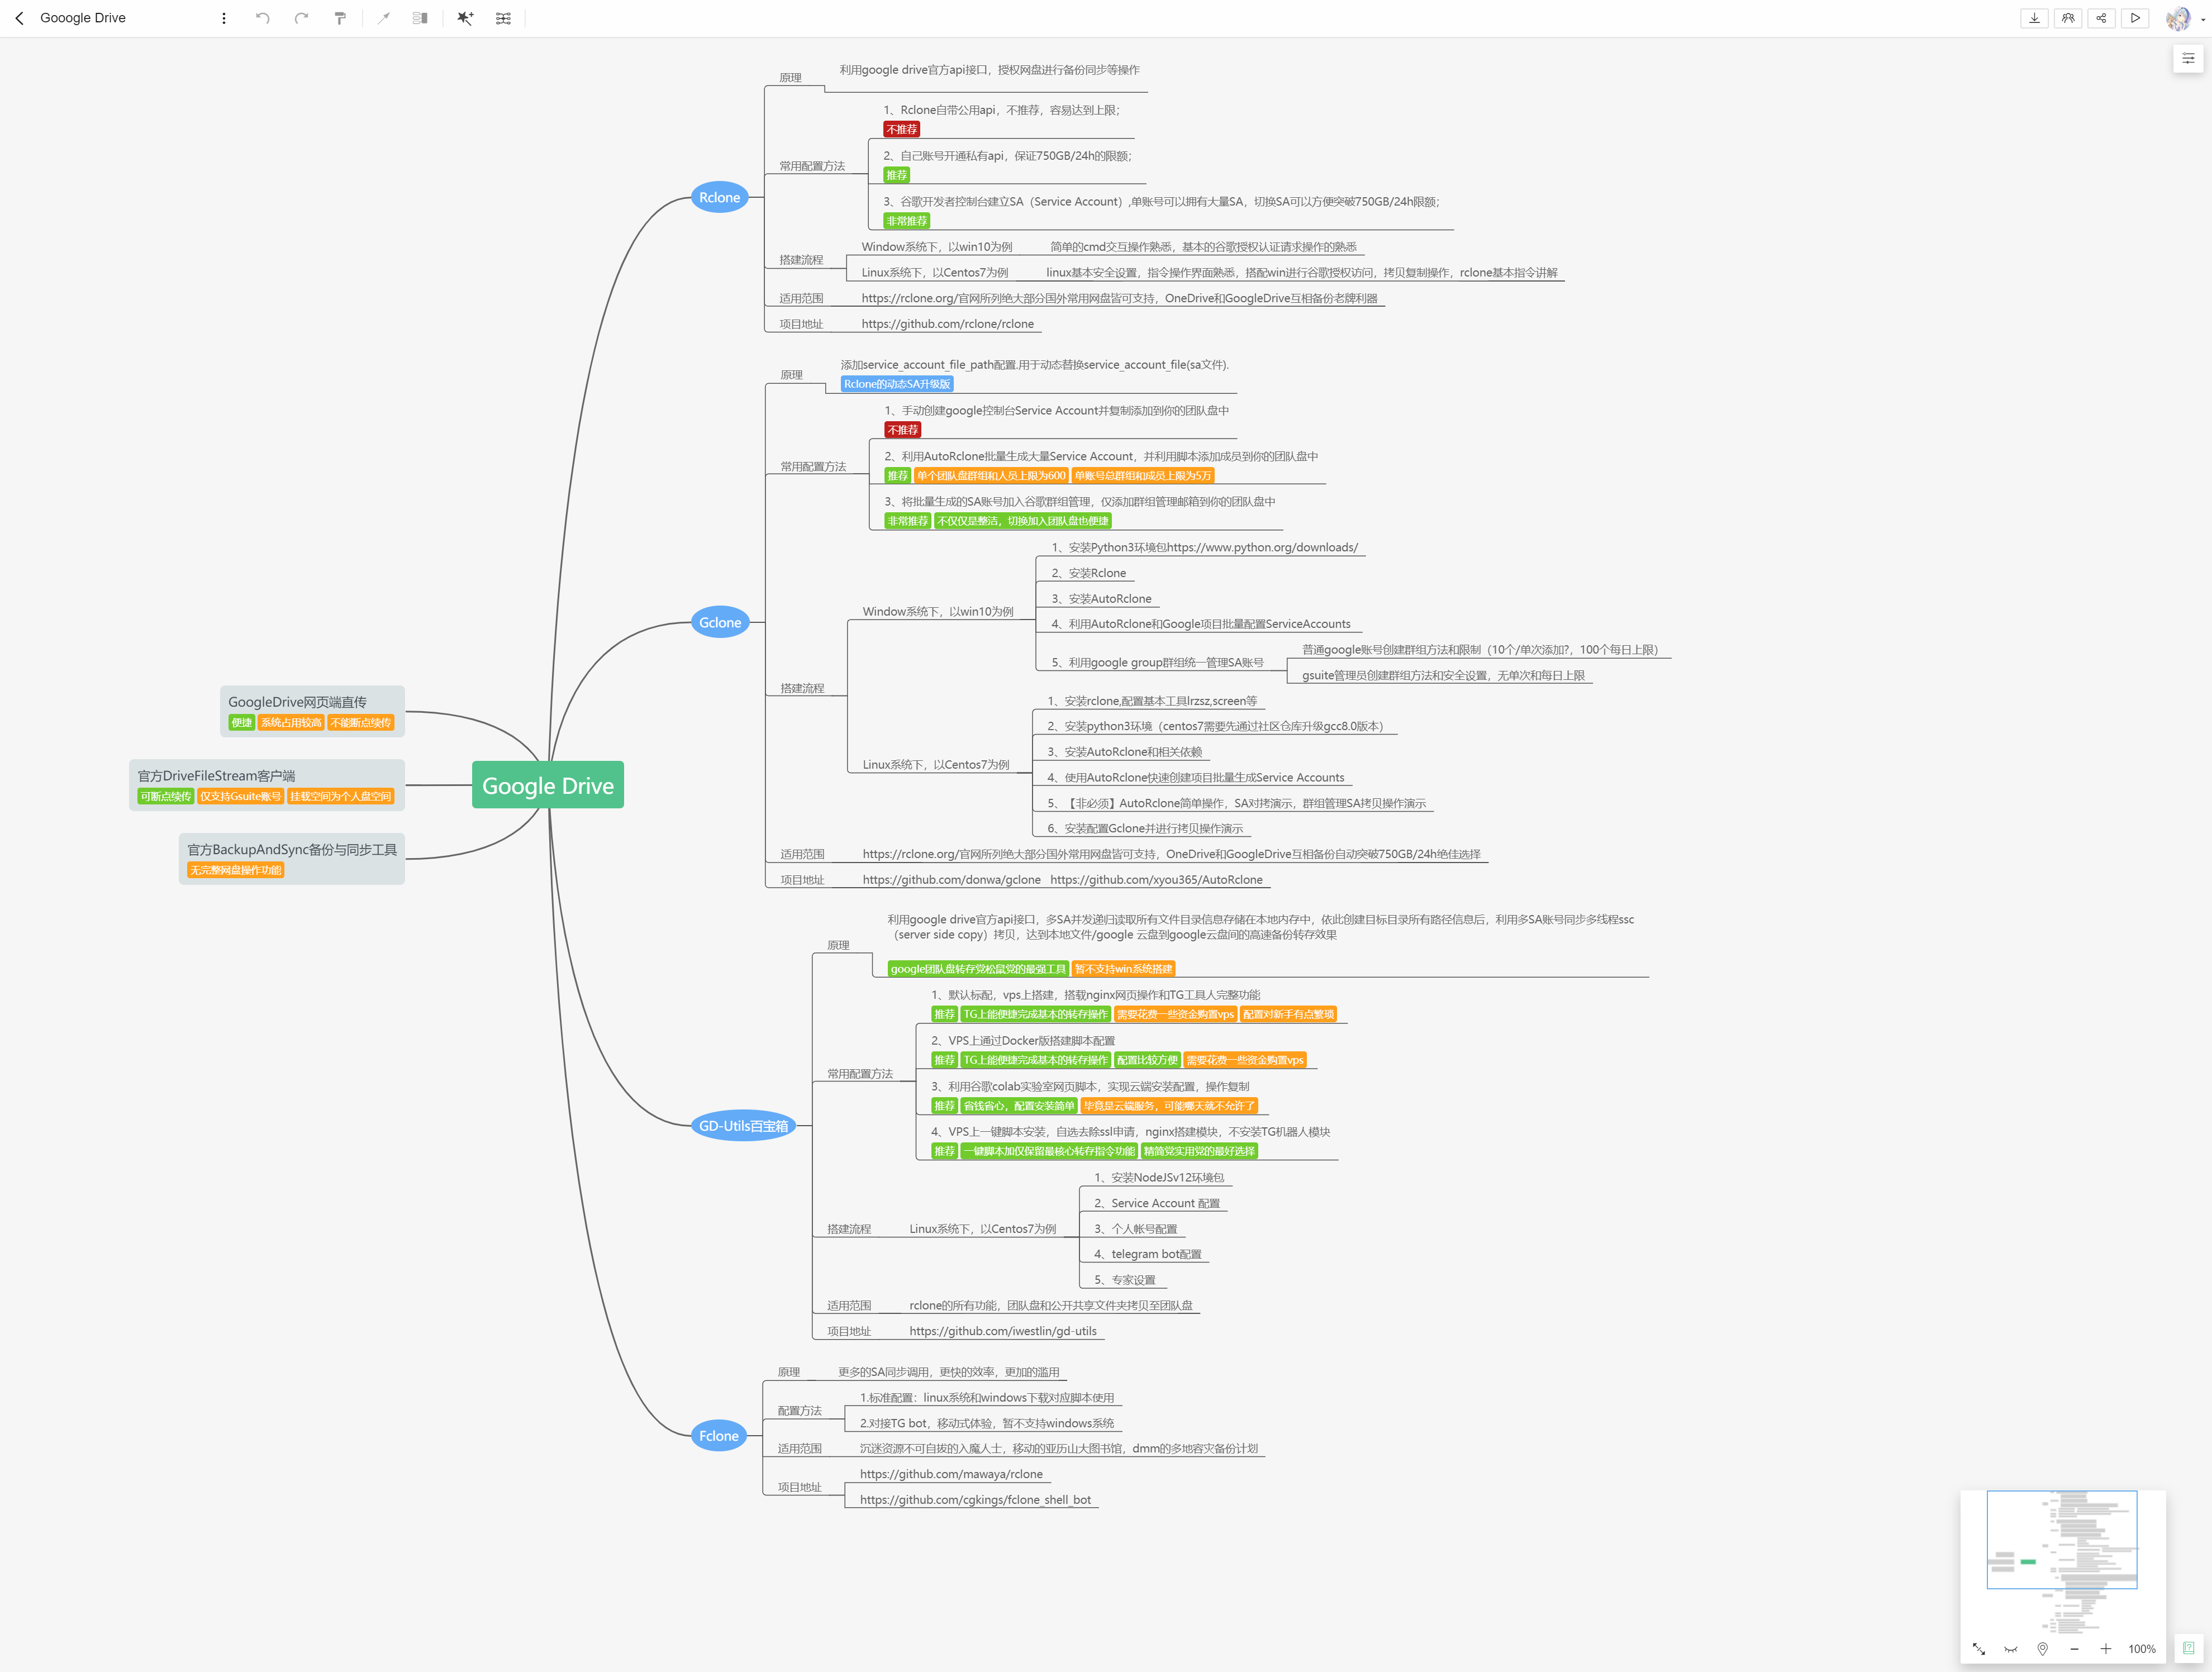The height and width of the screenshot is (1672, 2212).
Task: Toggle the minimap eye visibility icon
Action: (x=2010, y=1649)
